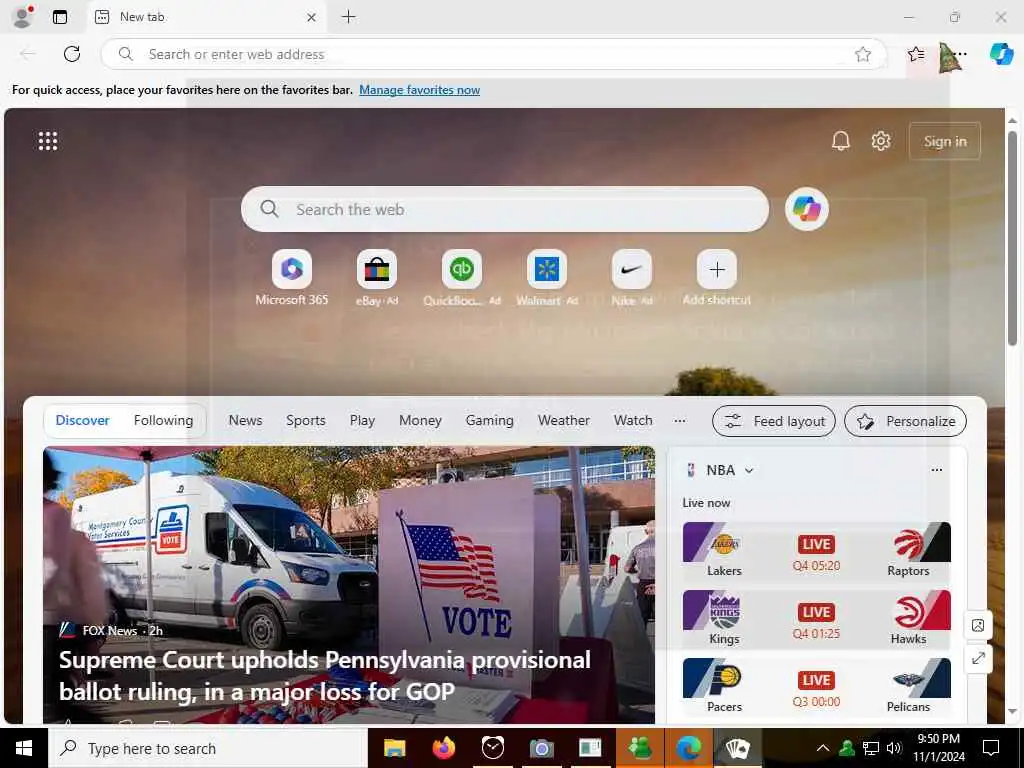Open the News feed tab
Image resolution: width=1024 pixels, height=768 pixels.
click(246, 421)
